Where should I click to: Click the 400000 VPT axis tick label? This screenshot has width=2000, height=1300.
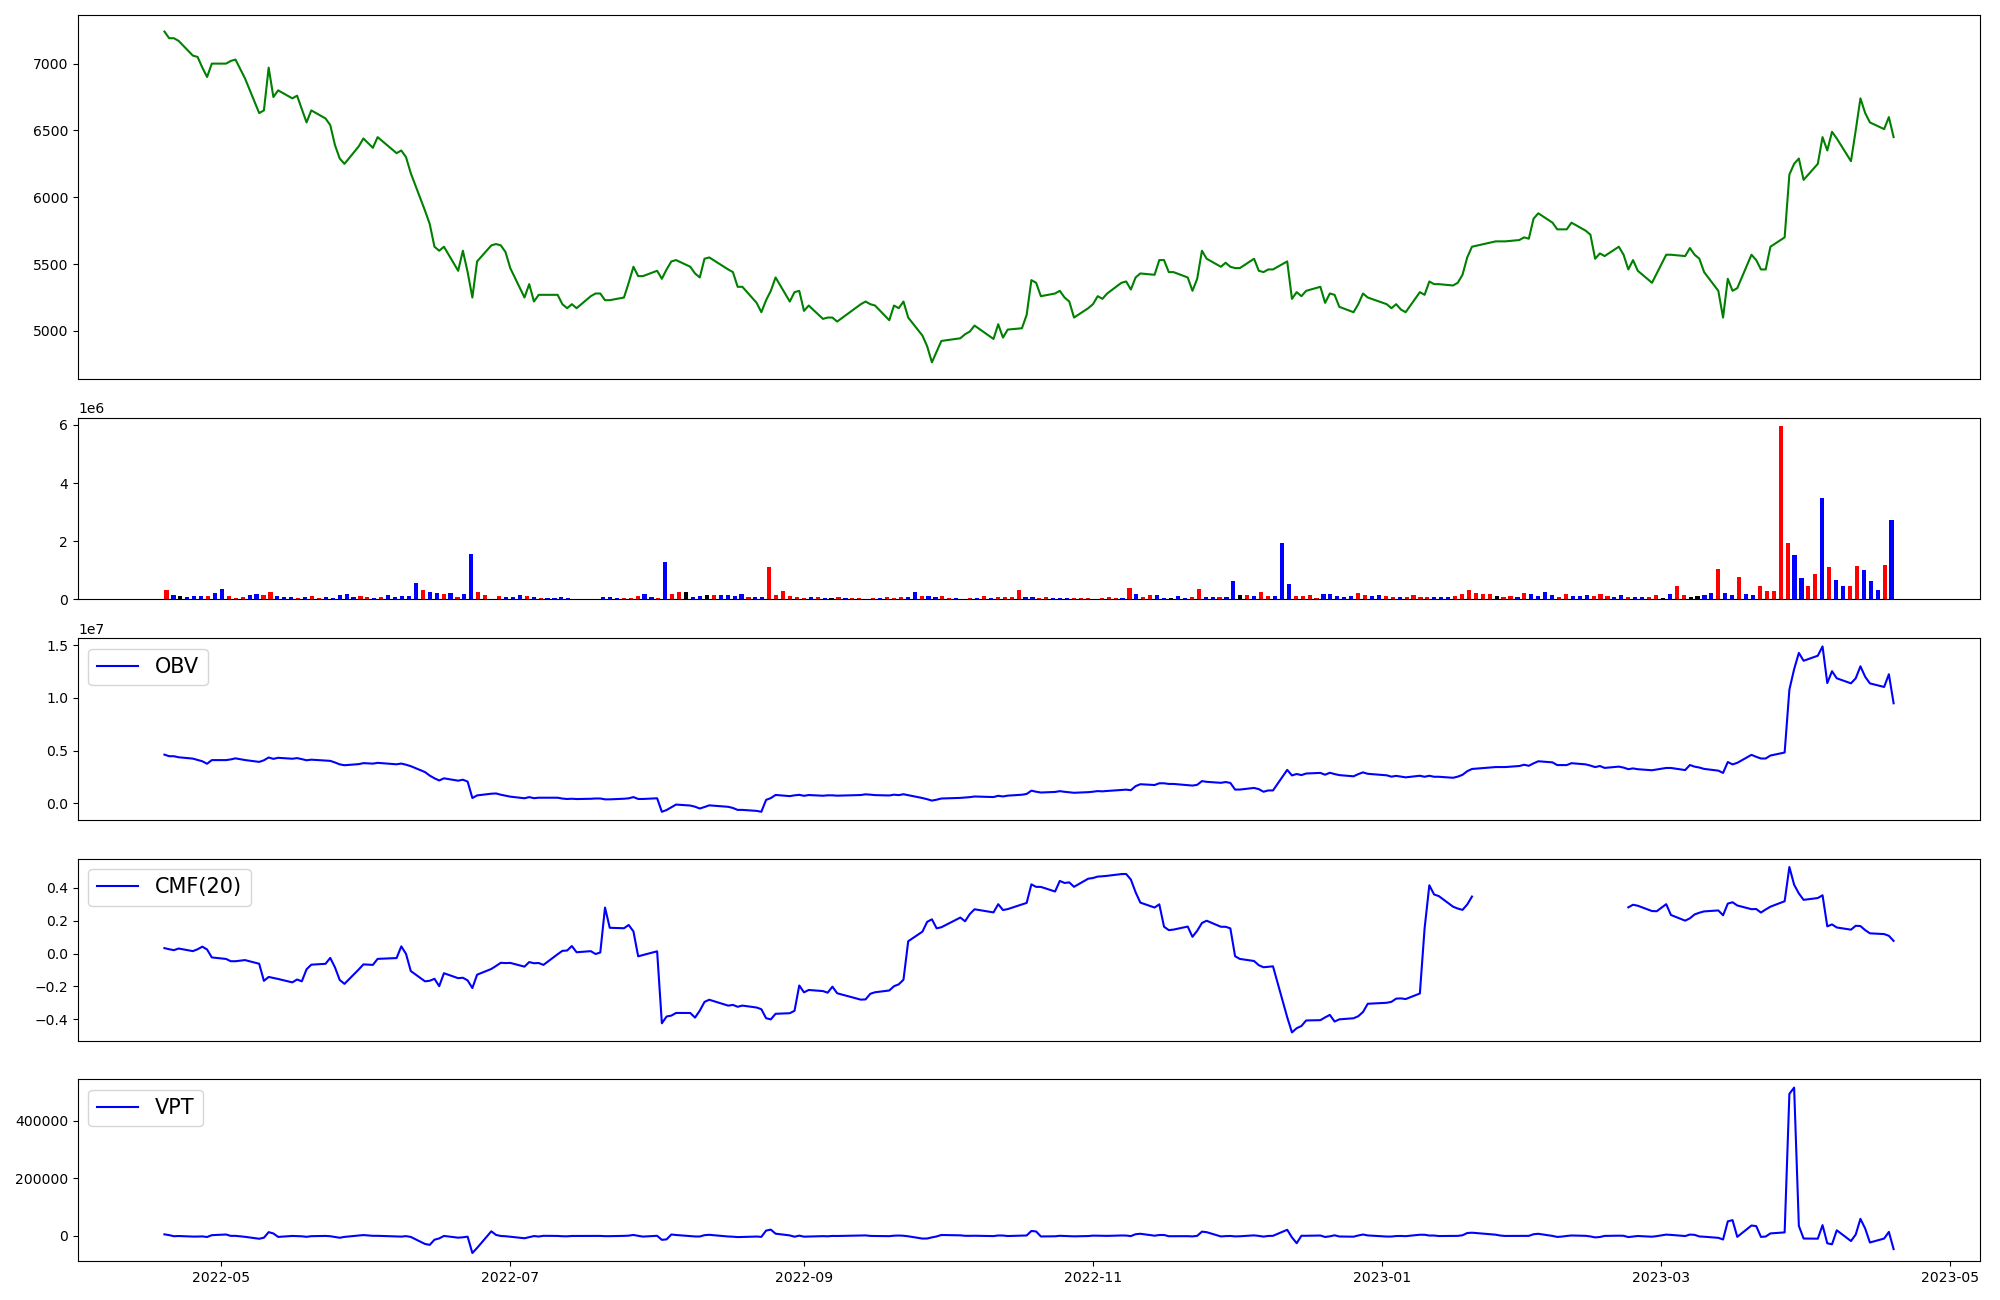coord(42,1121)
